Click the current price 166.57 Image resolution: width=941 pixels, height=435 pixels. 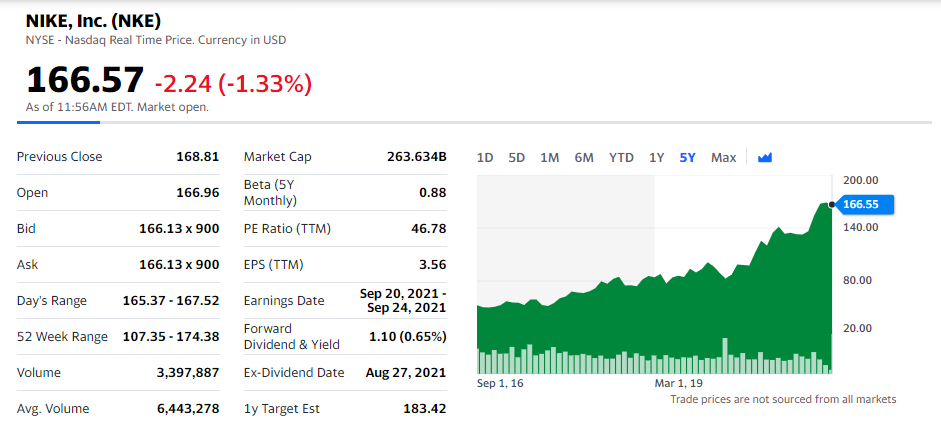click(85, 80)
